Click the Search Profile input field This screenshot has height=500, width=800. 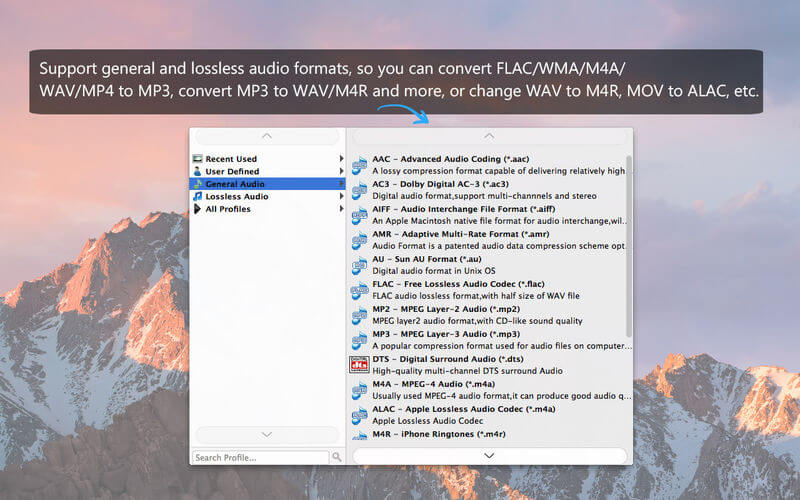(261, 458)
